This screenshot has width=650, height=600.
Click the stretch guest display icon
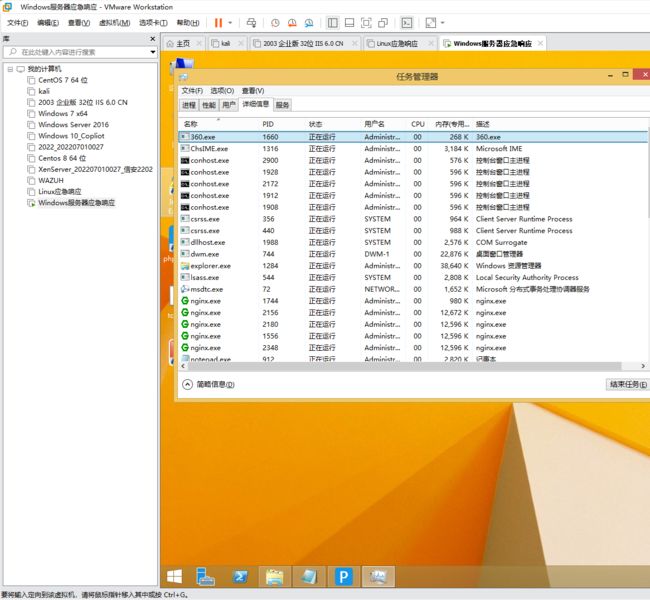pyautogui.click(x=431, y=23)
